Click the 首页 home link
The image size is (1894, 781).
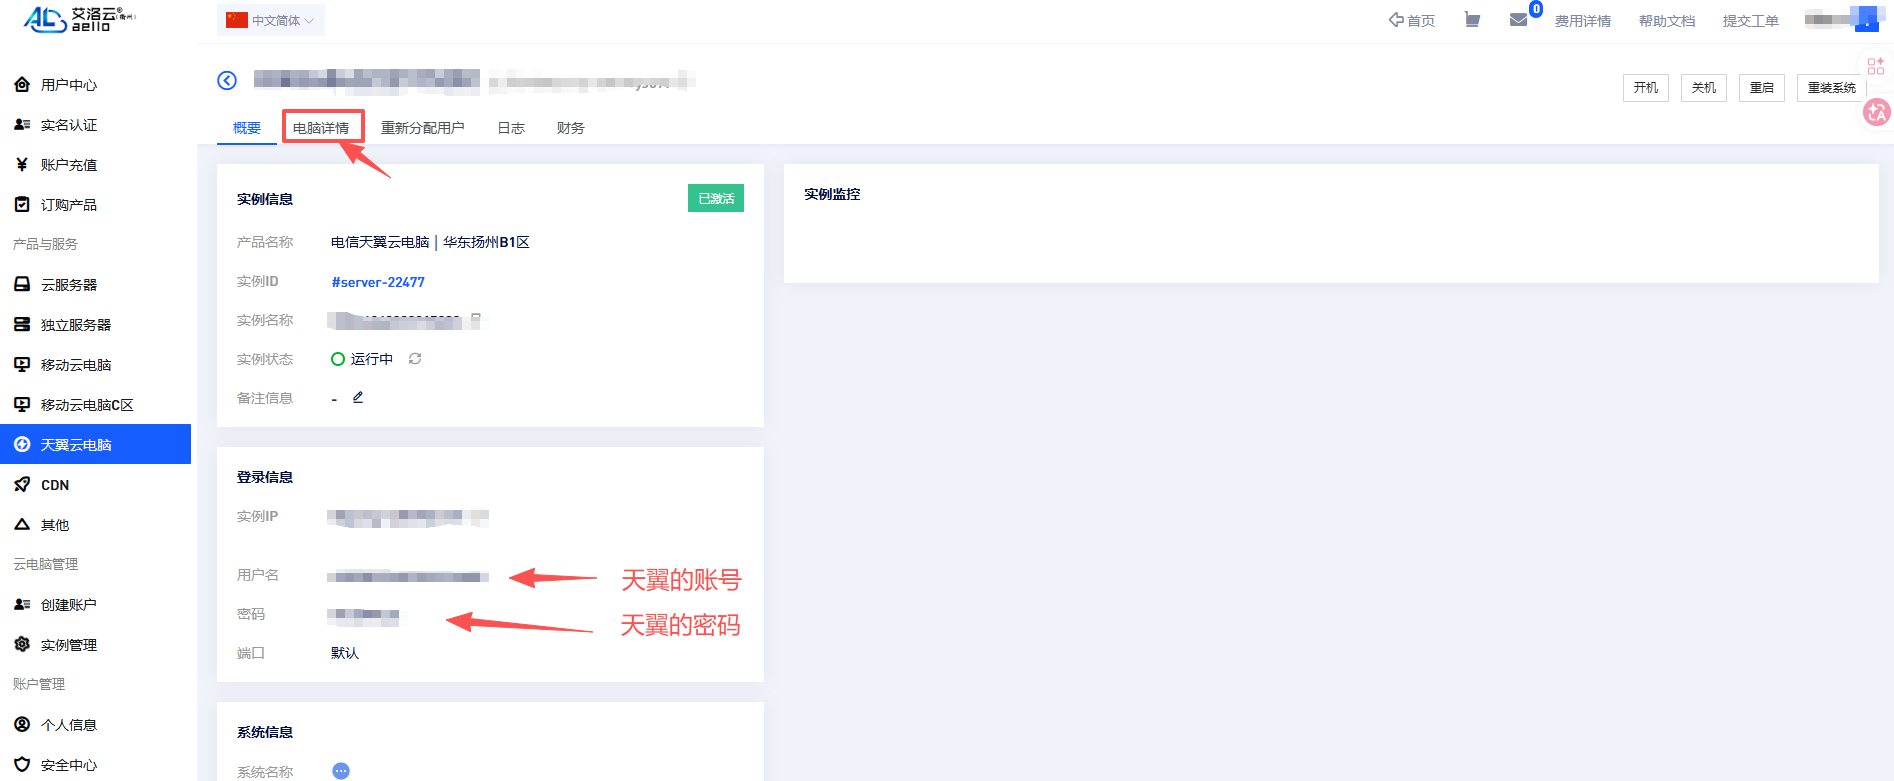[1412, 21]
